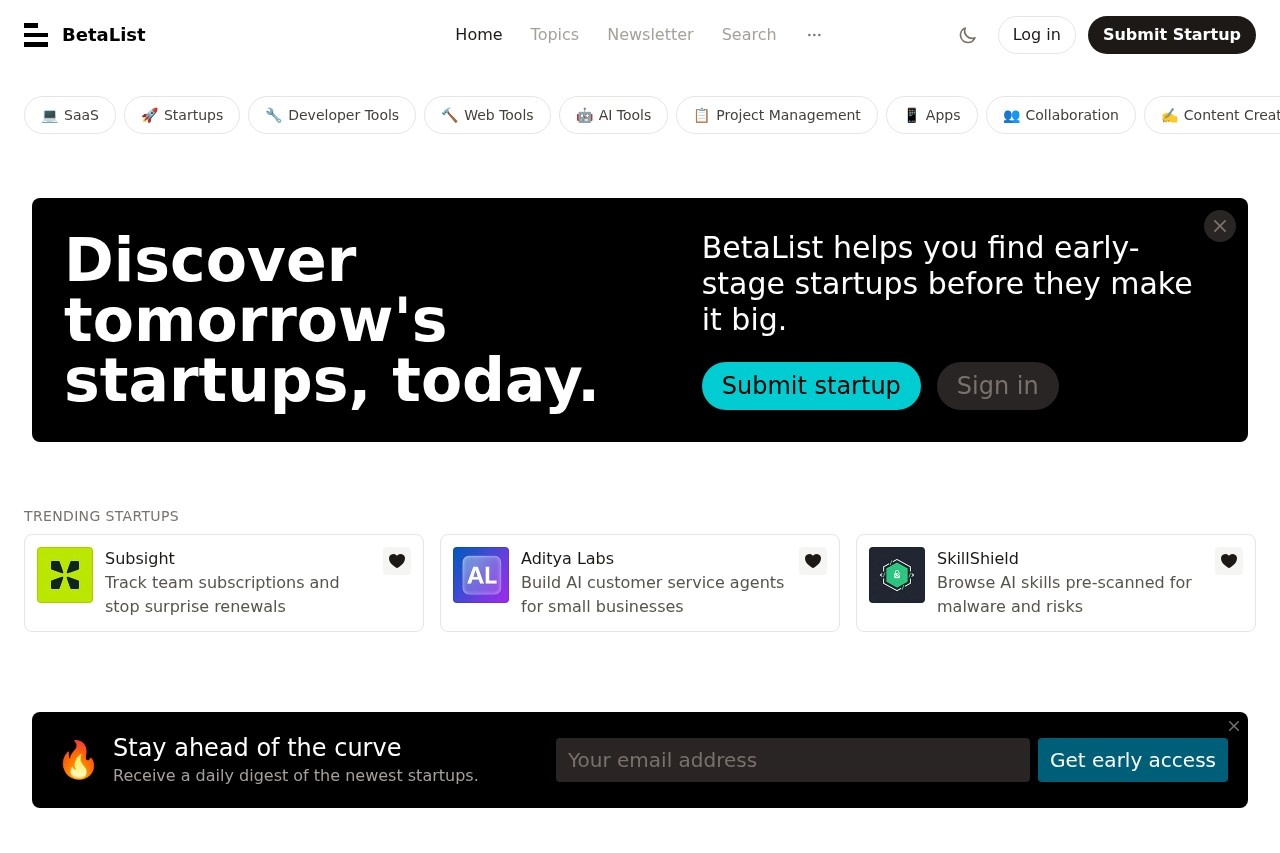The width and height of the screenshot is (1280, 853).
Task: Click the email address input field
Action: tap(792, 760)
